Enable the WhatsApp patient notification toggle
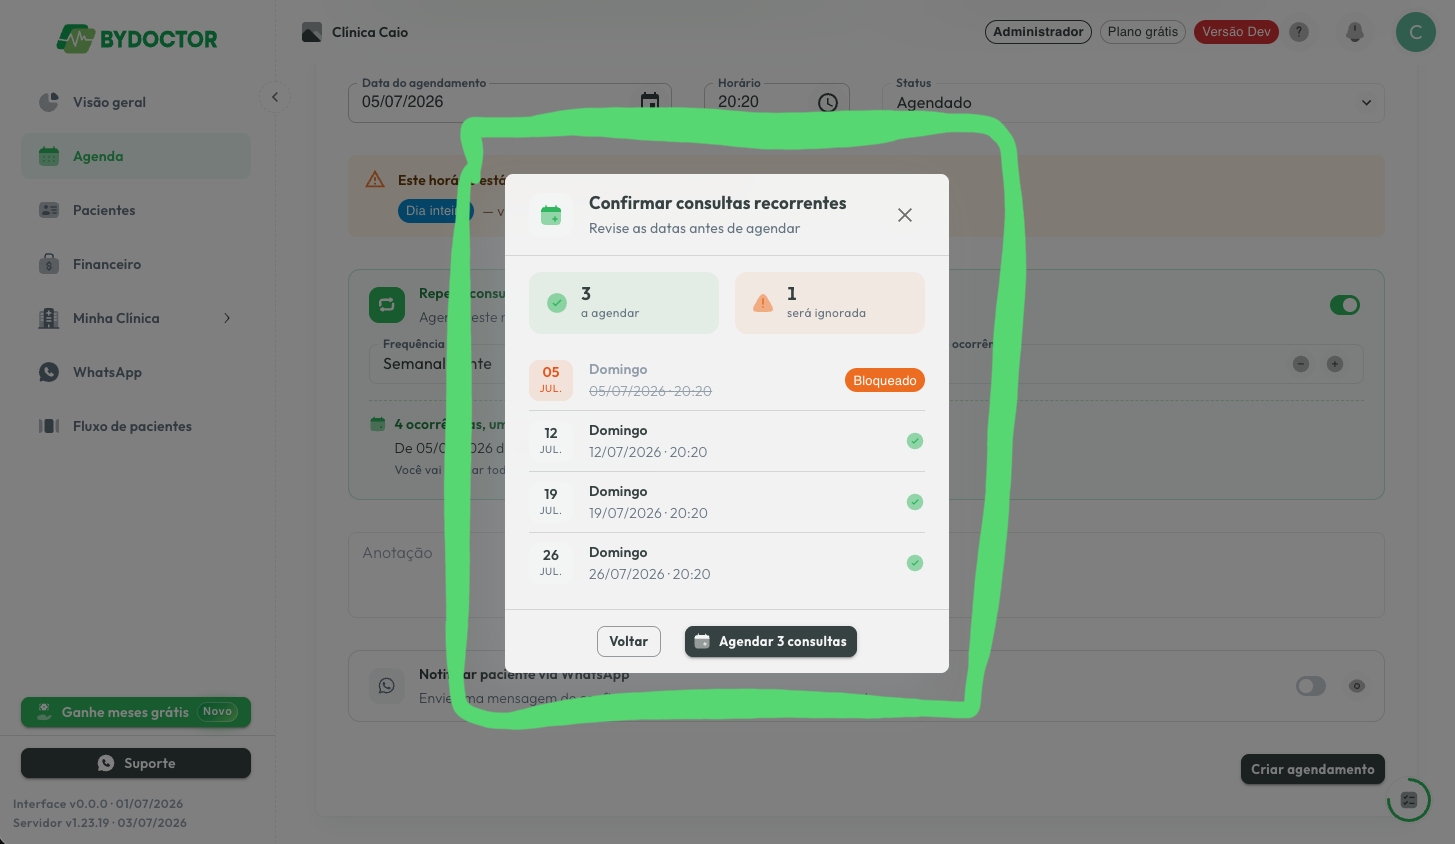 click(1311, 686)
